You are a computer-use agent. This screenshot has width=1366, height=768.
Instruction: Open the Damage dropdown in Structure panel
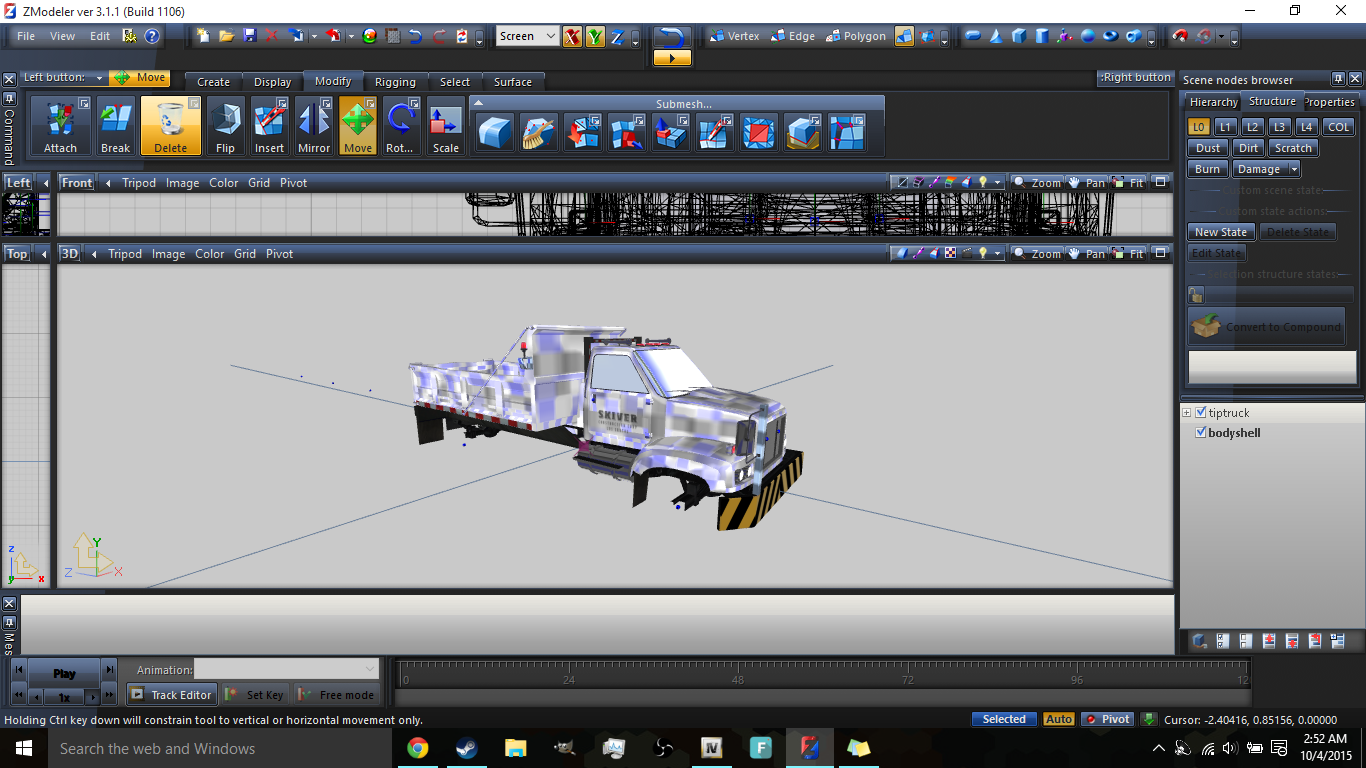(x=1265, y=169)
